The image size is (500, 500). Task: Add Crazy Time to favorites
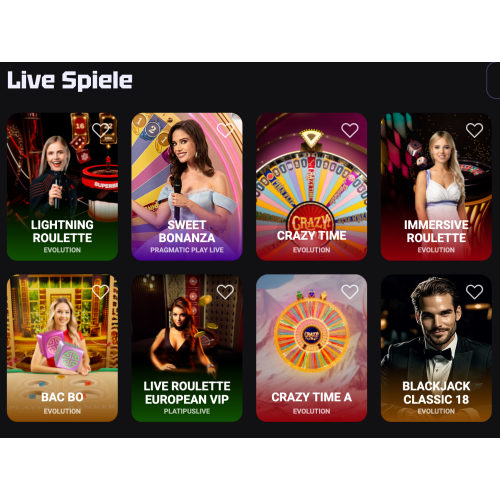[x=350, y=130]
